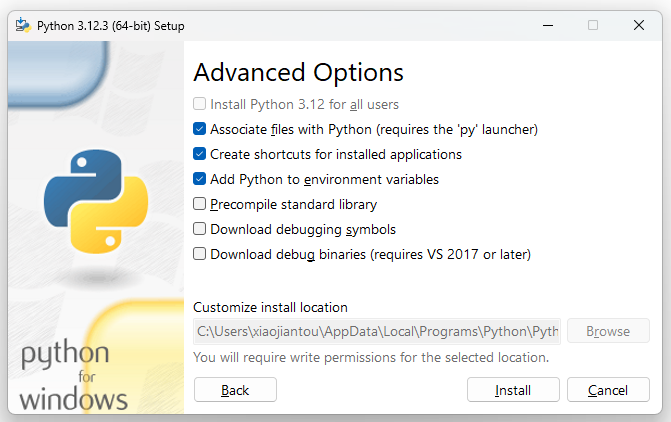
Task: Enable Precompile standard library option
Action: 200,204
